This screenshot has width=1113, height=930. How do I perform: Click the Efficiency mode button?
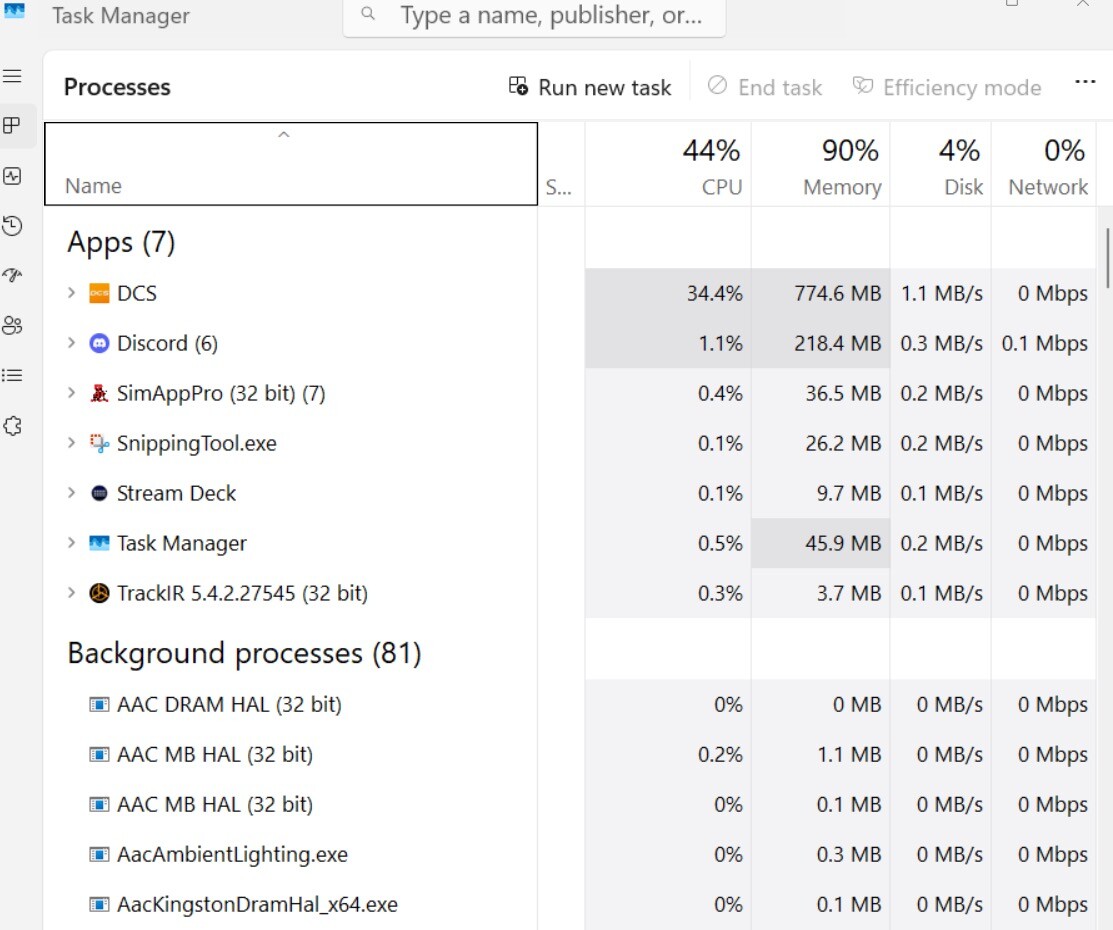click(947, 87)
